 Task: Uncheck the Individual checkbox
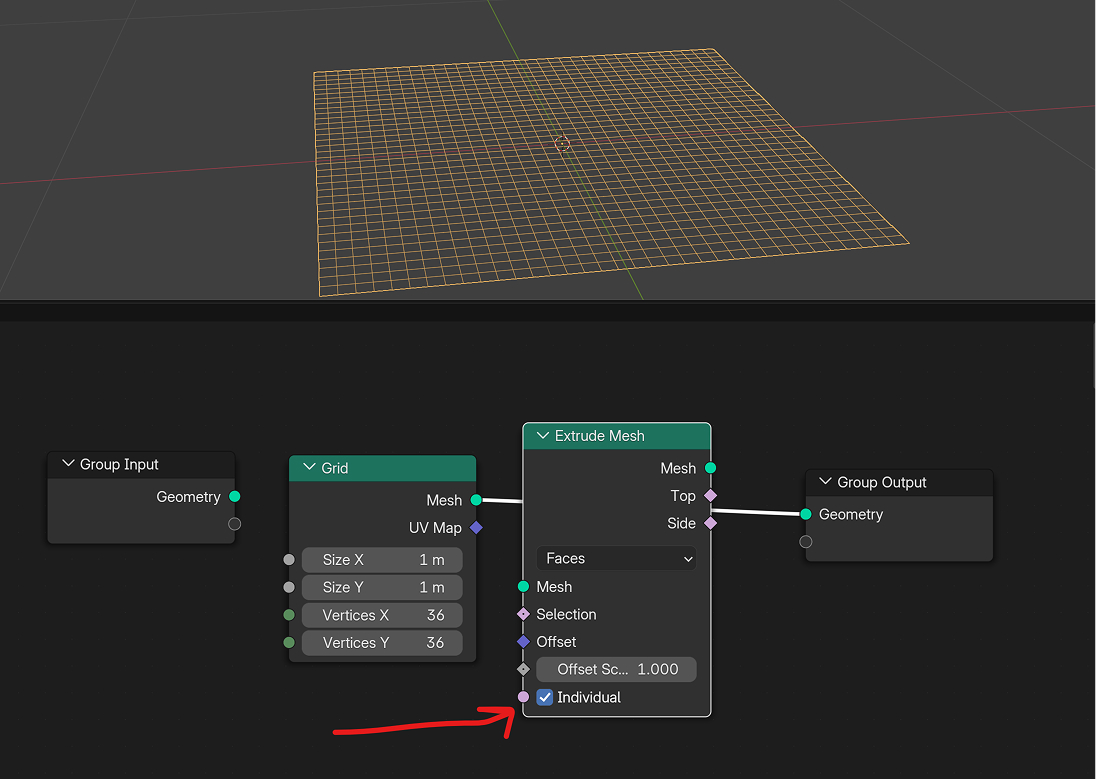click(x=545, y=697)
